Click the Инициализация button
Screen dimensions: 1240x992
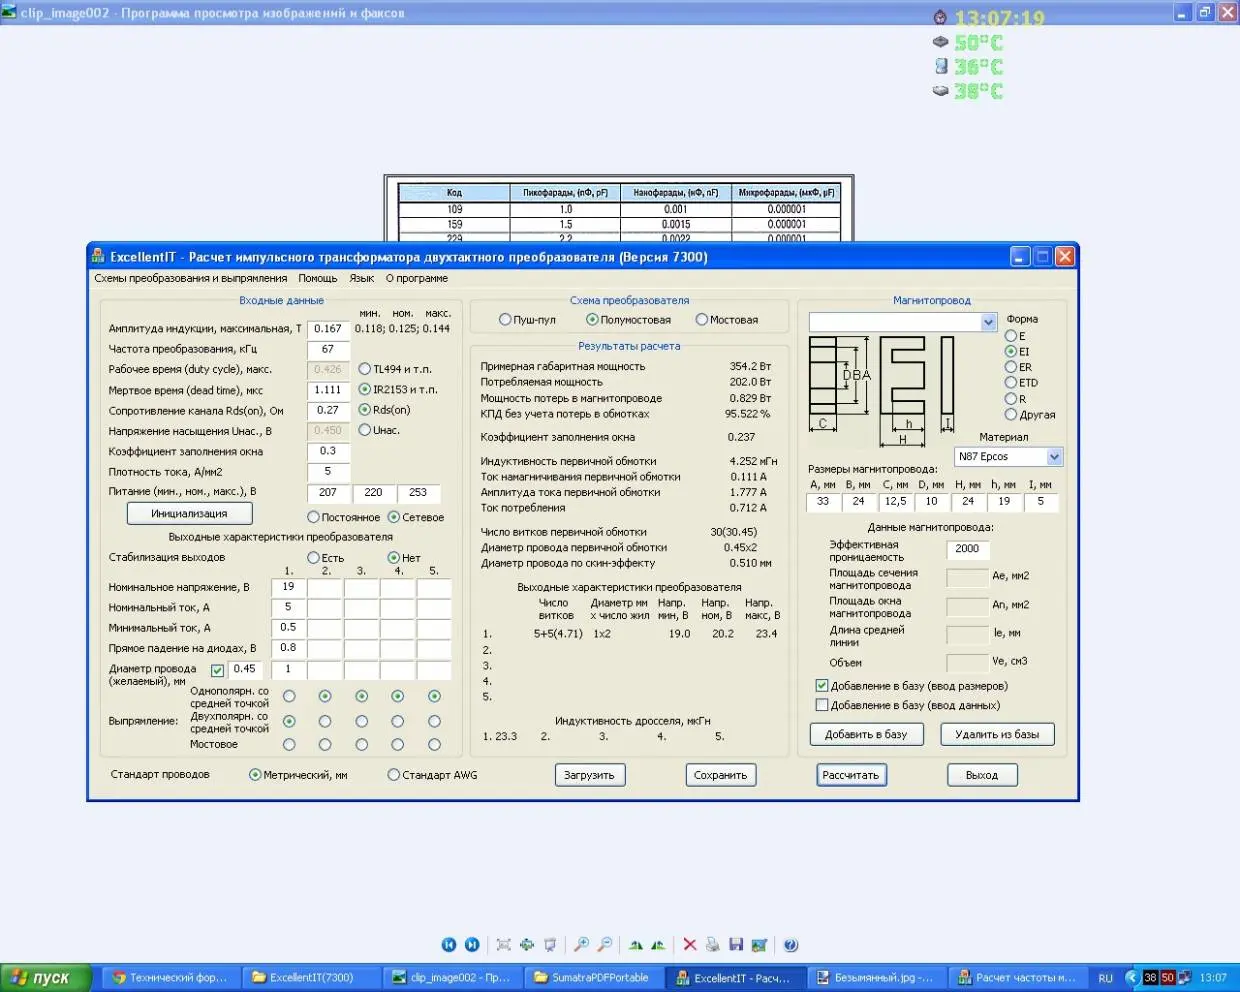pos(189,514)
